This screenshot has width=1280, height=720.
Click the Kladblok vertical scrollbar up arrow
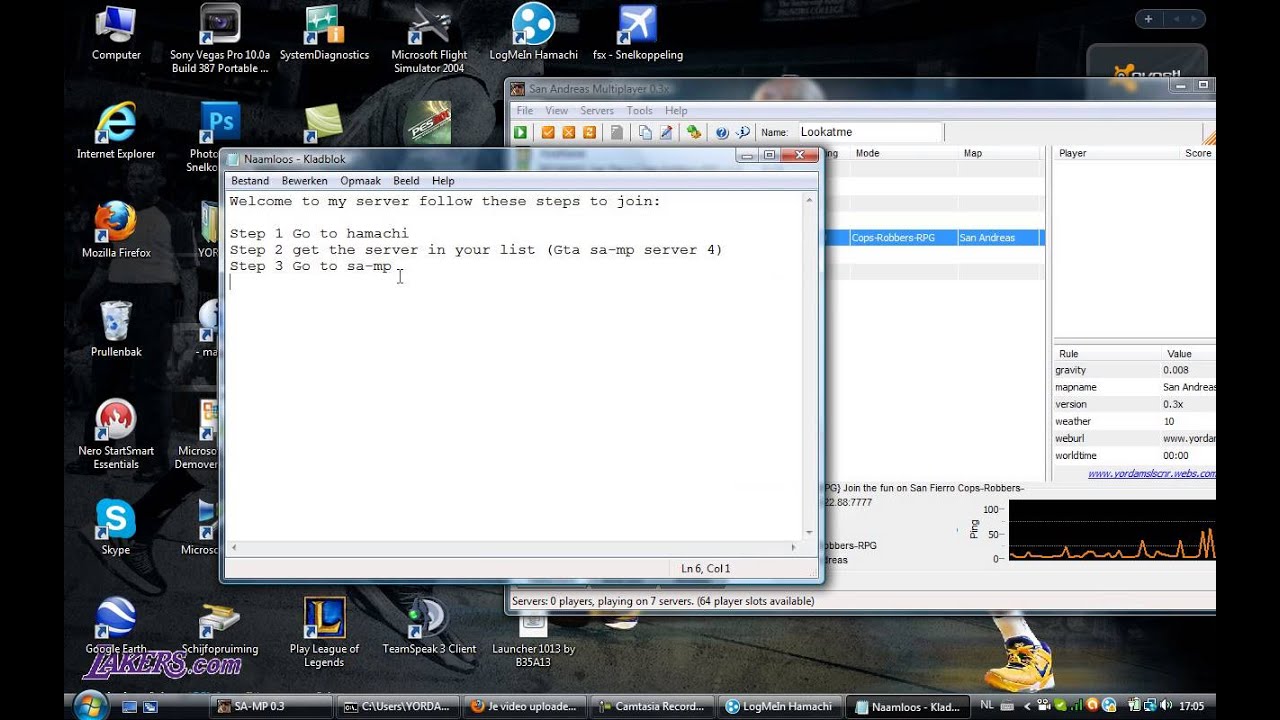809,201
